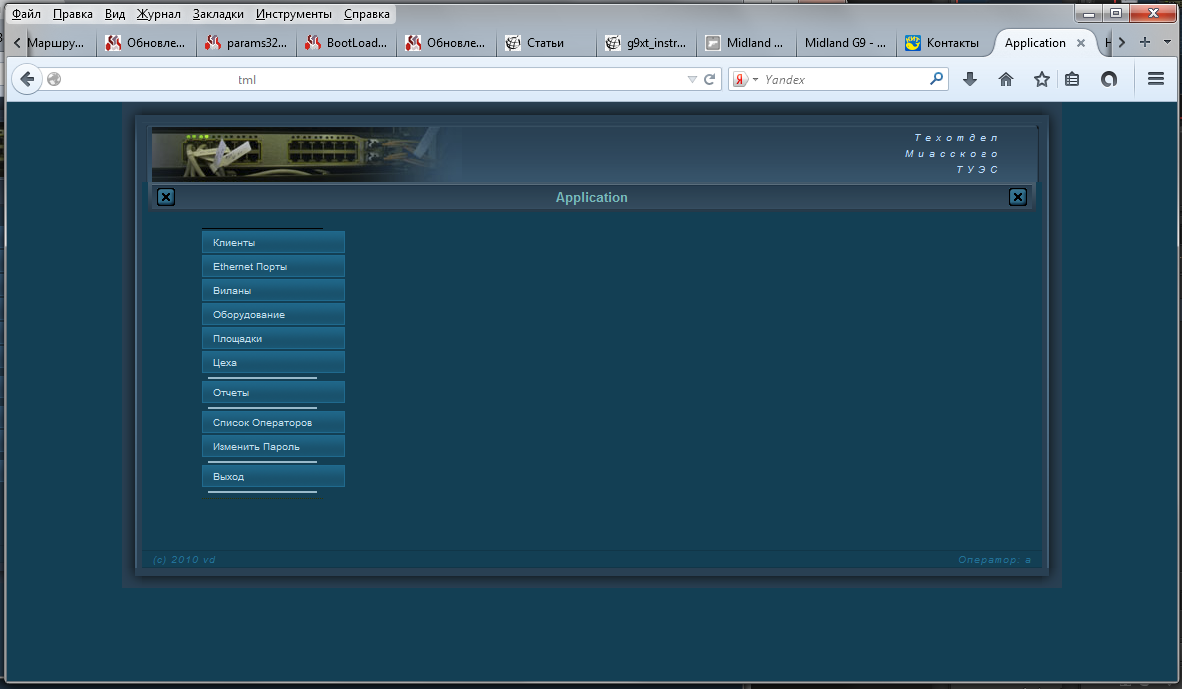Image resolution: width=1182 pixels, height=689 pixels.
Task: Open the bookmarks list icon
Action: click(x=1072, y=80)
